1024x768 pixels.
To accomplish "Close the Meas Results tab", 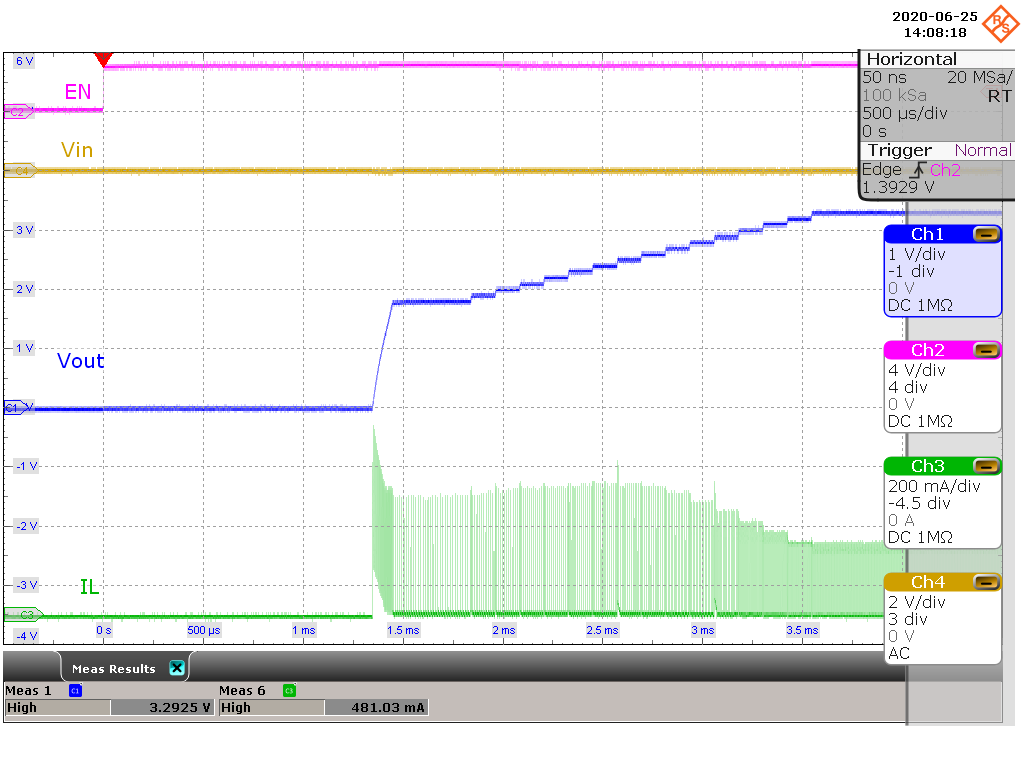I will pyautogui.click(x=177, y=667).
